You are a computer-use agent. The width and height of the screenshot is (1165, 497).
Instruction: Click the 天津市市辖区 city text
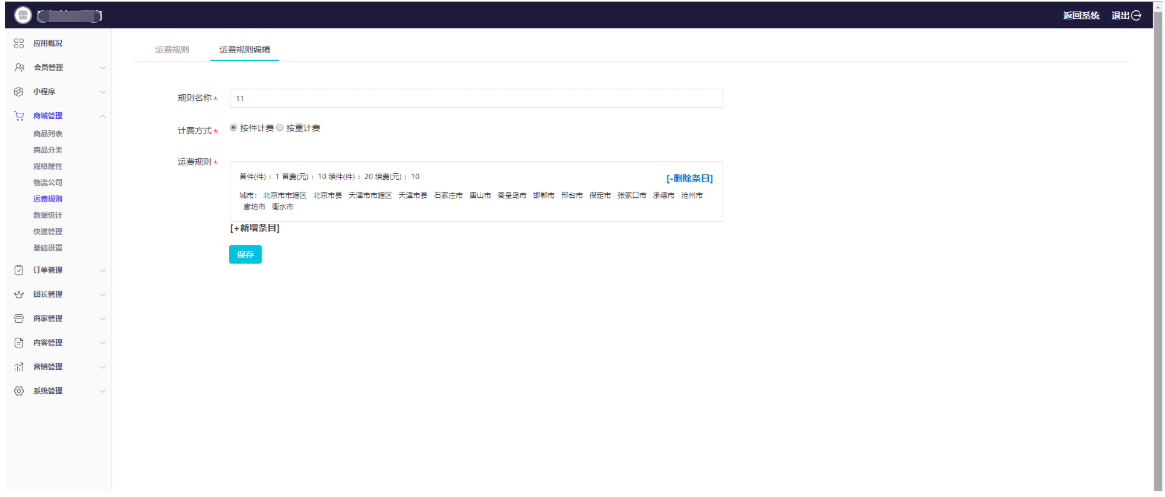[370, 195]
